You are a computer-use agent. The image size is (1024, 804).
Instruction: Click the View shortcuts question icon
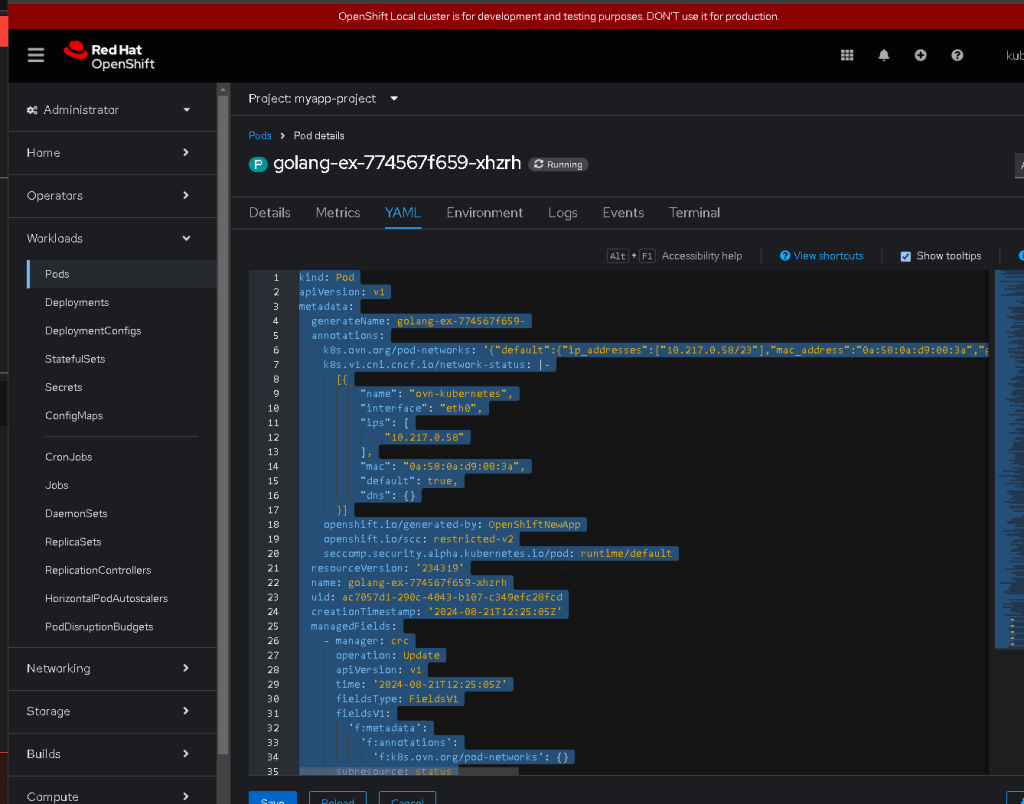(x=785, y=255)
